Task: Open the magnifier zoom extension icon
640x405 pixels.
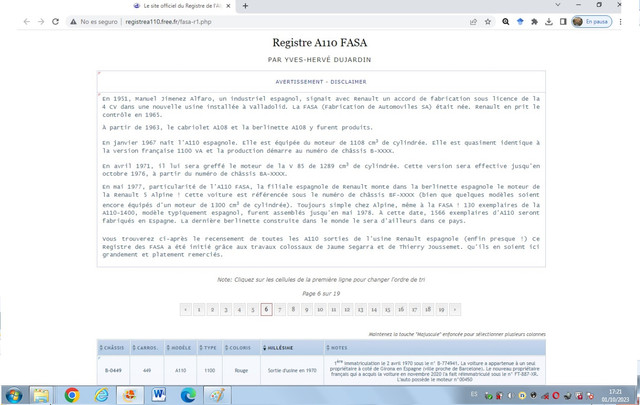Action: click(506, 22)
